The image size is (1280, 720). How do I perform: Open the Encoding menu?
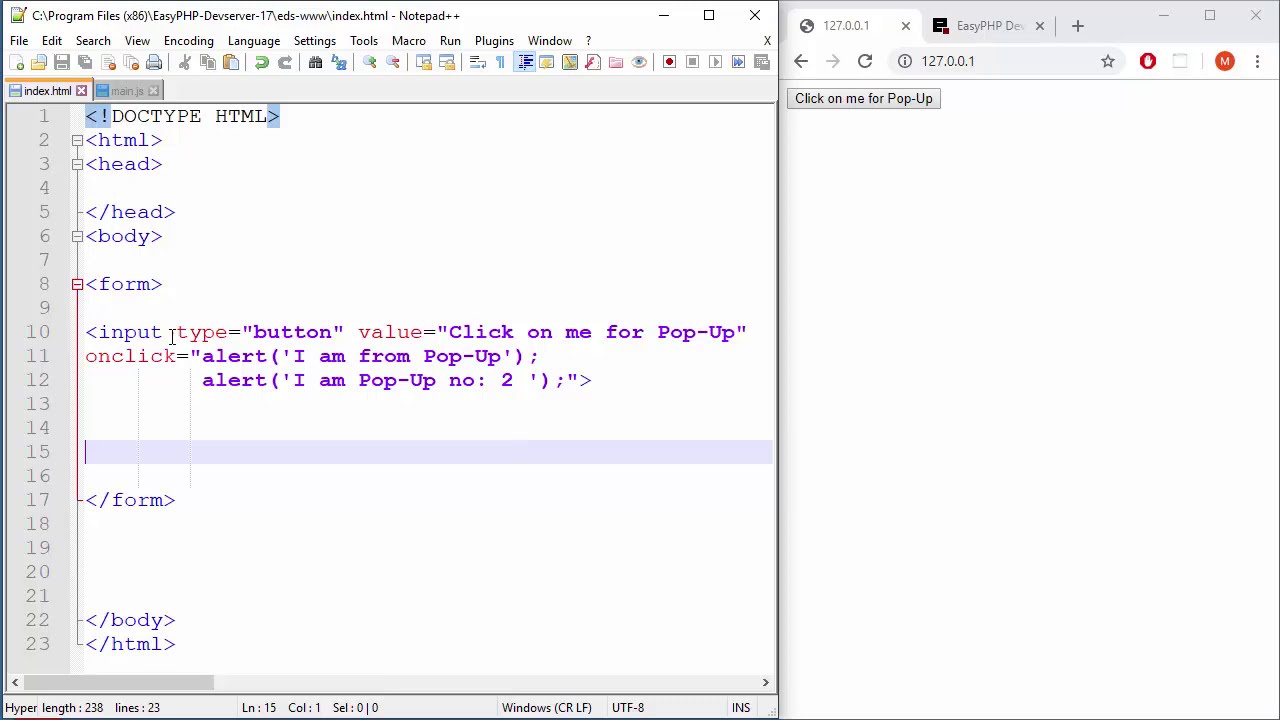[189, 41]
